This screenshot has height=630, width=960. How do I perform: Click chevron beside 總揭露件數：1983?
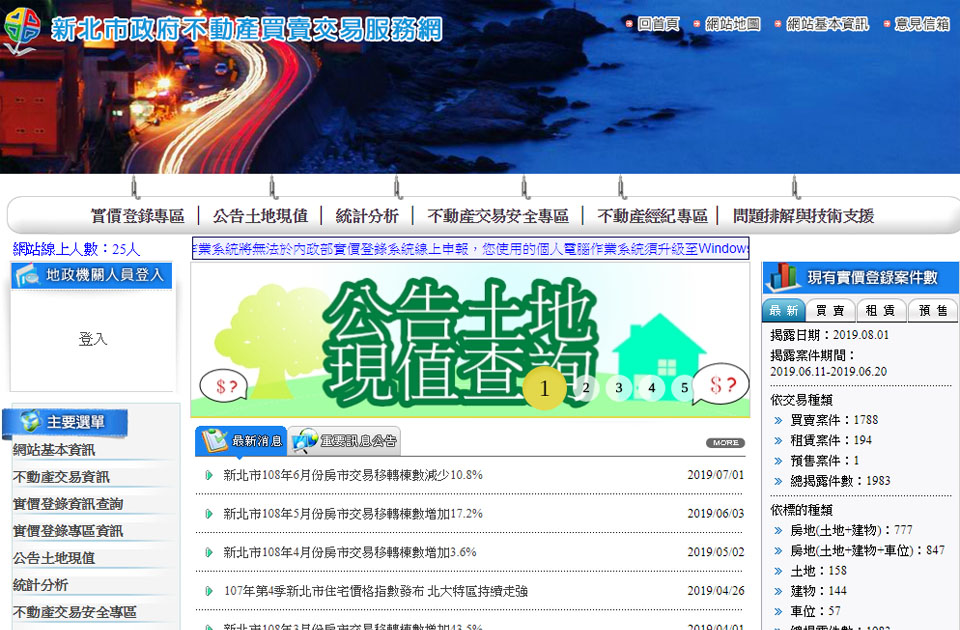[x=778, y=481]
